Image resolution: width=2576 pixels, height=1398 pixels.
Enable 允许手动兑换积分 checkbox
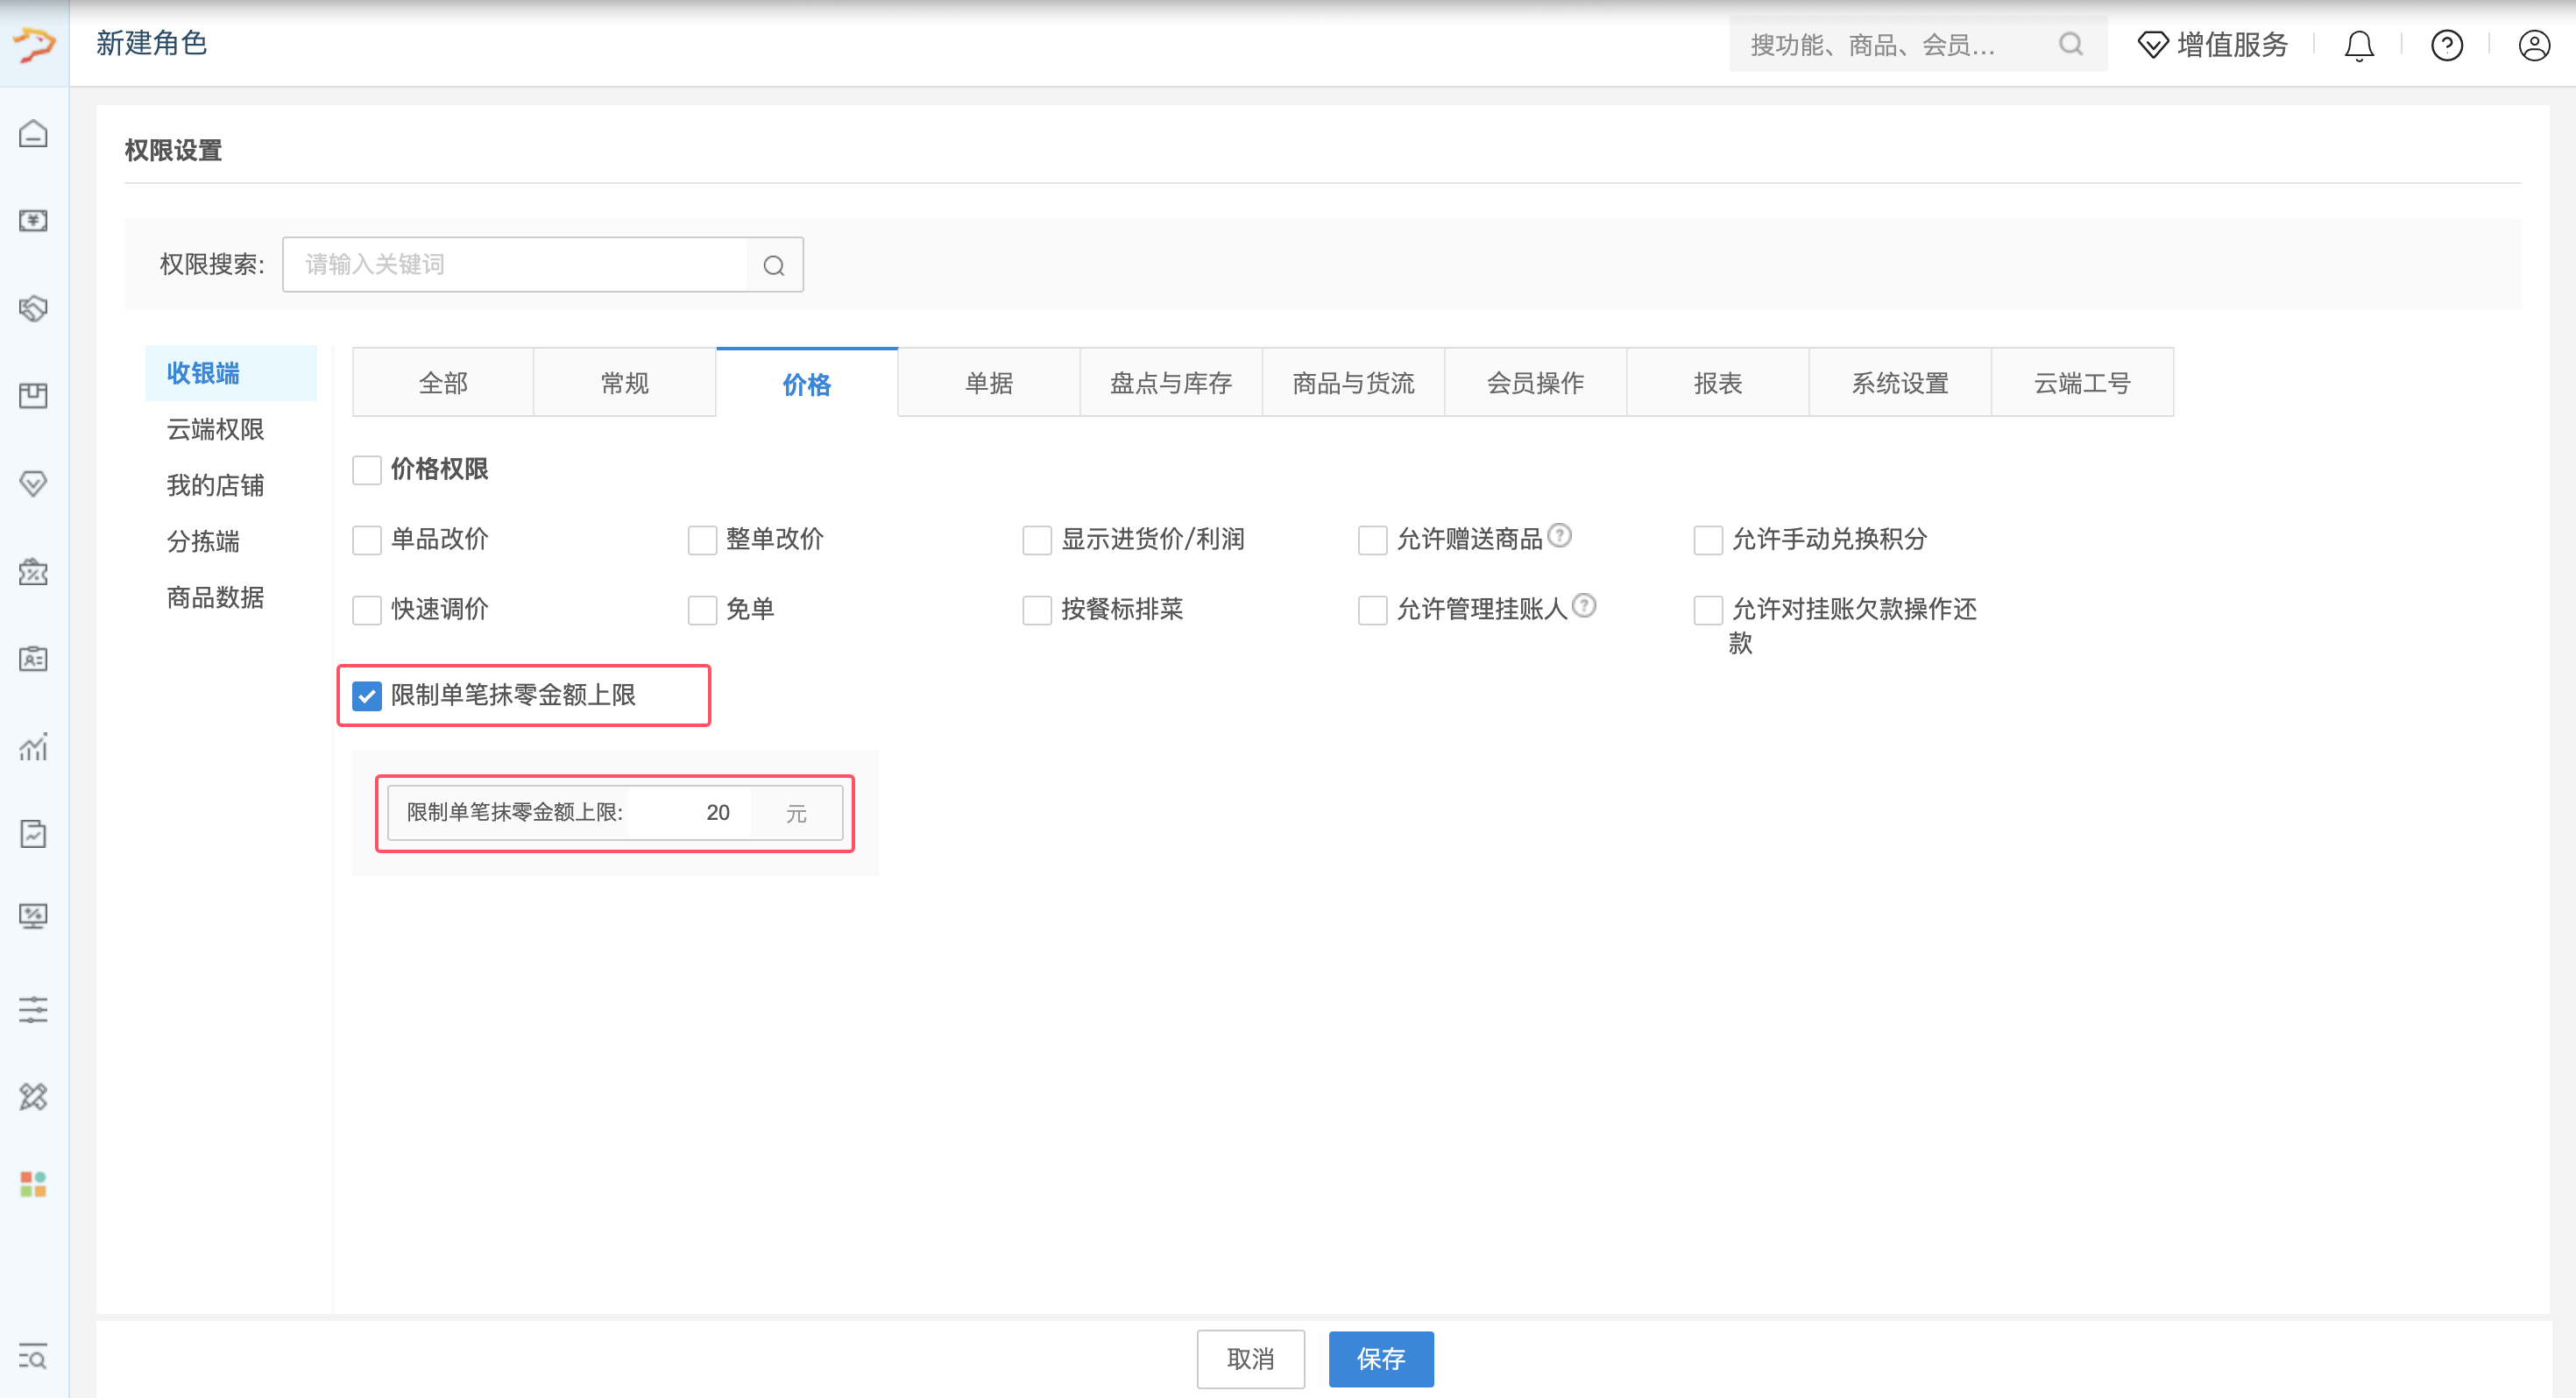1708,539
